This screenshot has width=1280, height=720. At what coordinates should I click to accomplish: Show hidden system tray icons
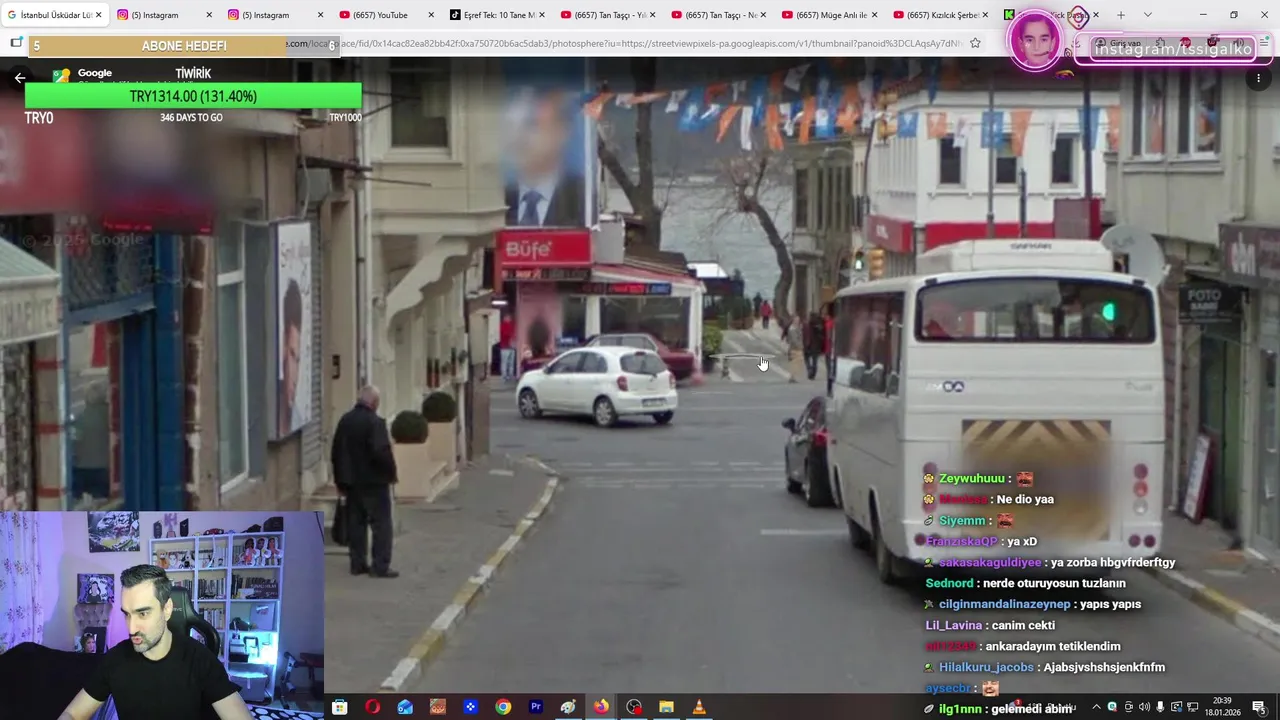[1096, 707]
